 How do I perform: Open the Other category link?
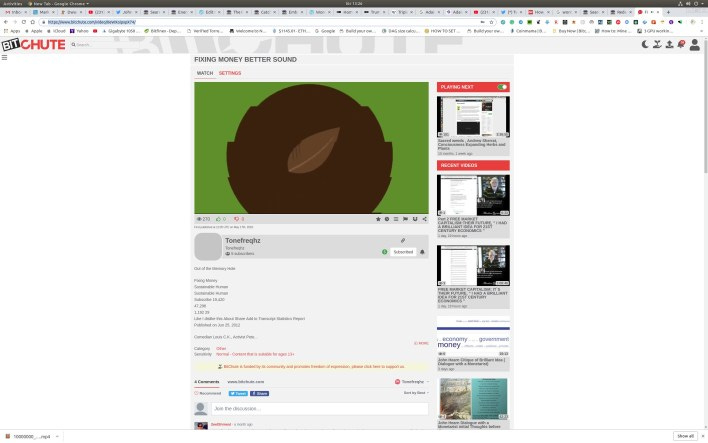click(221, 349)
